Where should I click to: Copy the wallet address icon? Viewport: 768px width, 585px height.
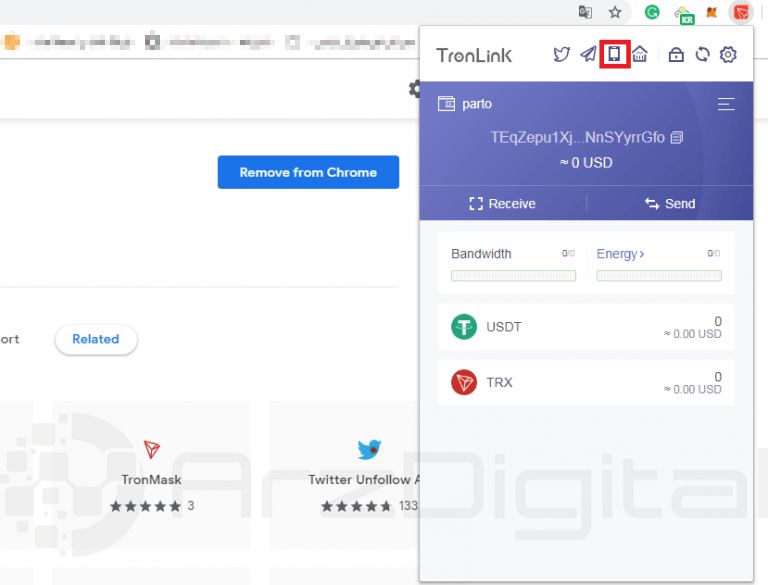[676, 138]
